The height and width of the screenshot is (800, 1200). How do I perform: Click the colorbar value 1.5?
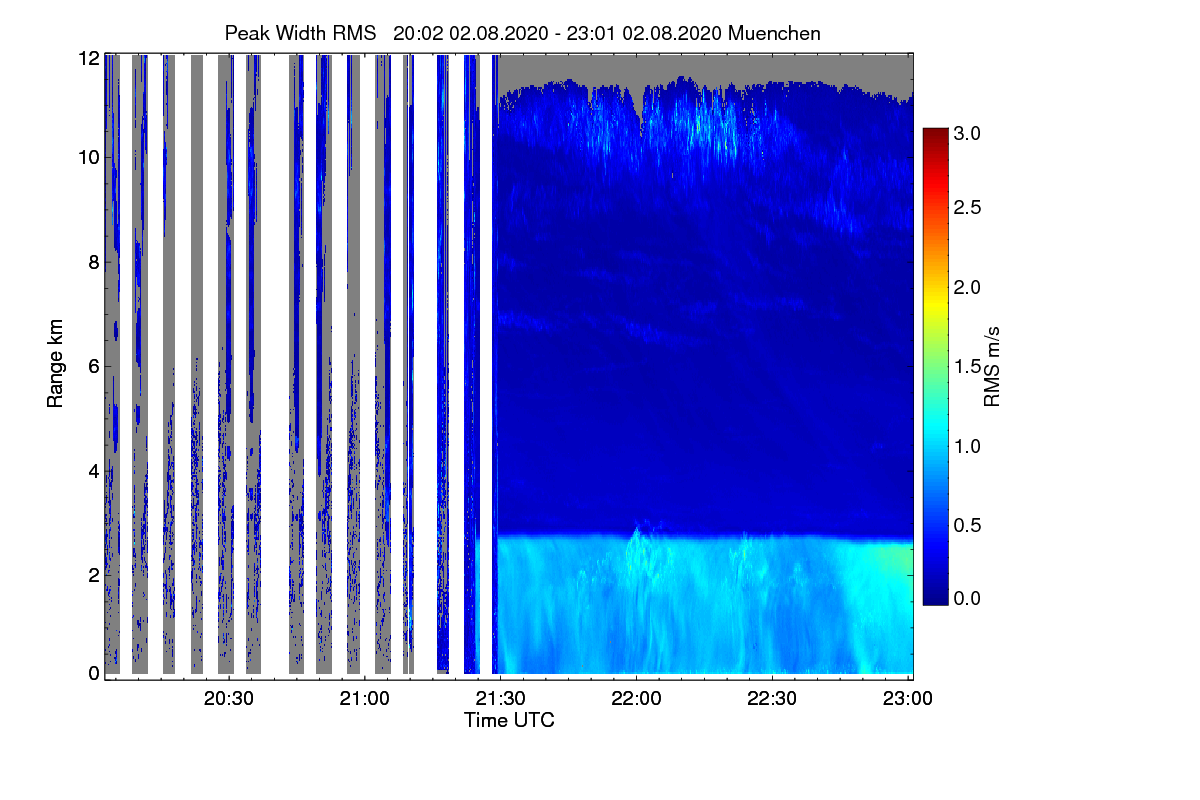coord(967,366)
